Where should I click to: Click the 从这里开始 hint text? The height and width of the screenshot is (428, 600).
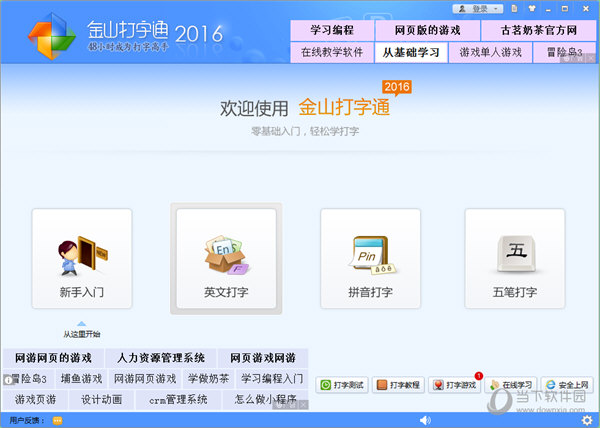pos(82,334)
